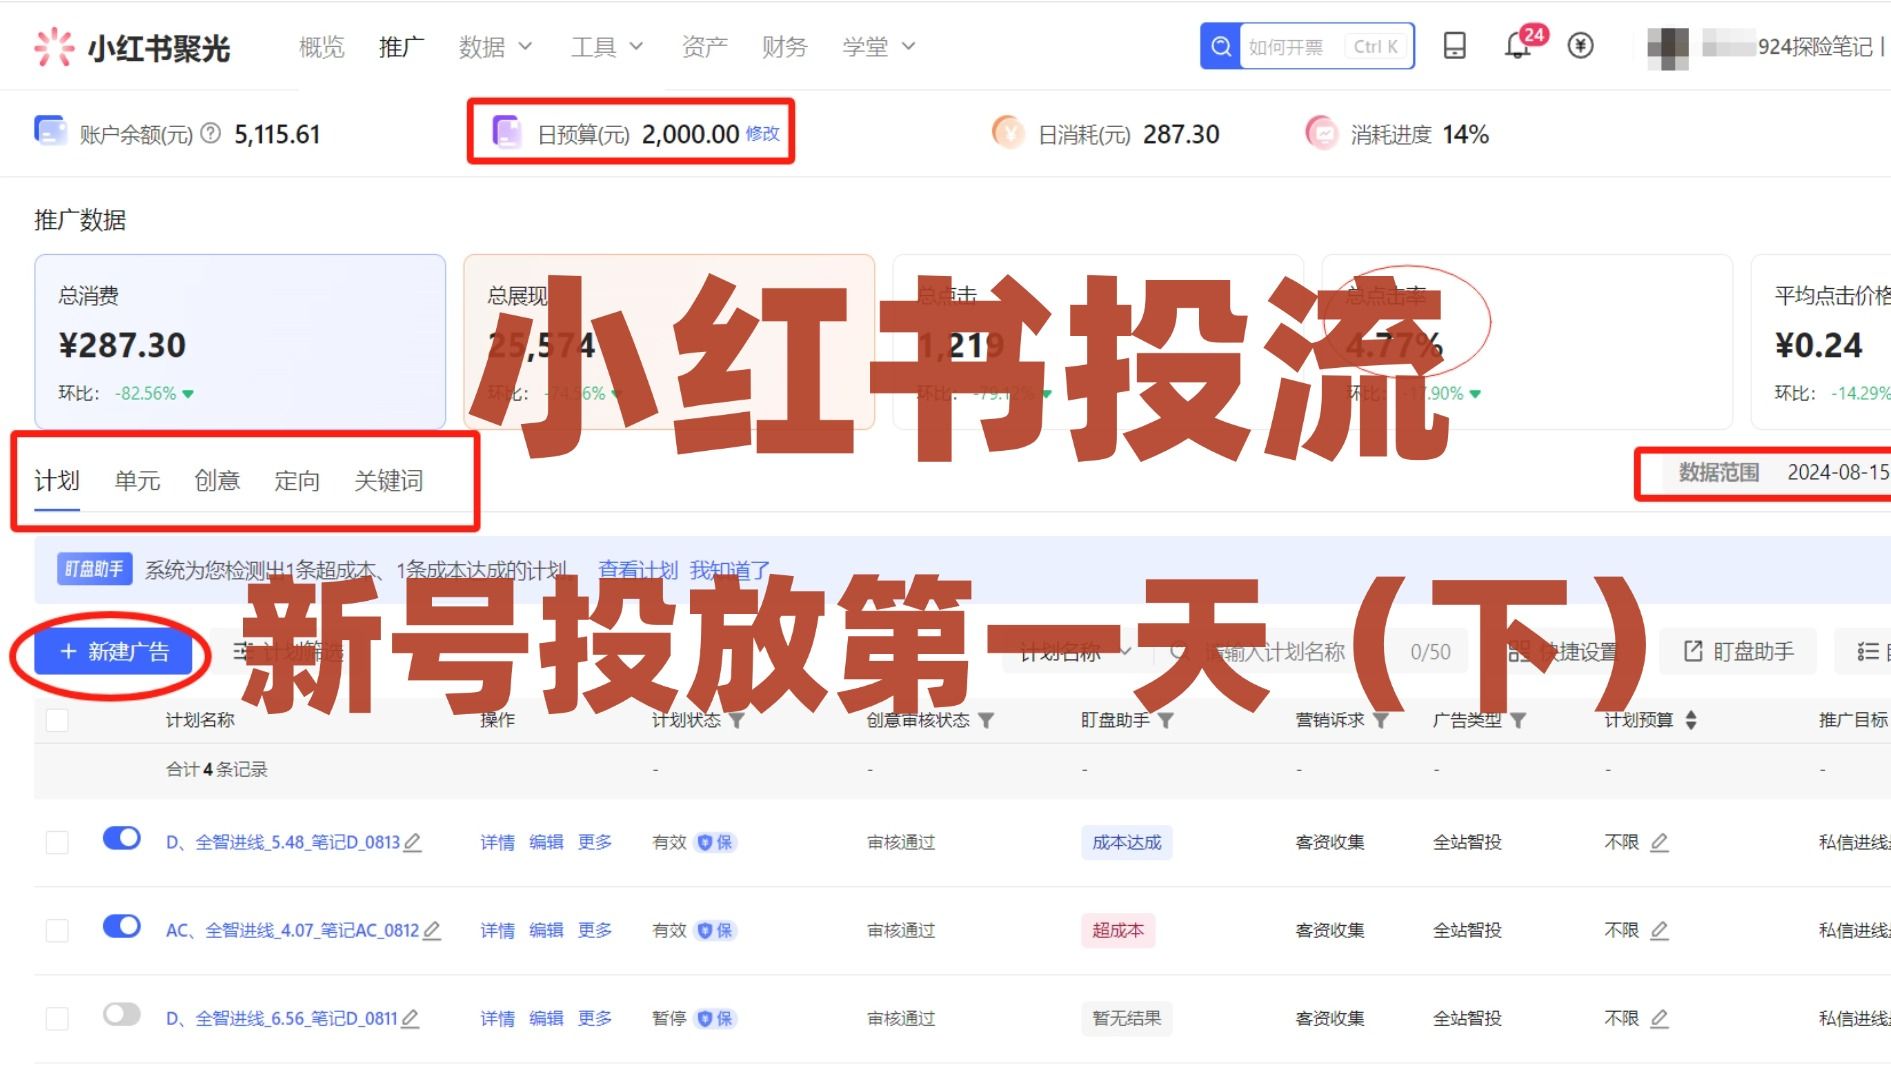Click 更多 for plan D_0813
This screenshot has width=1891, height=1080.
pyautogui.click(x=595, y=842)
